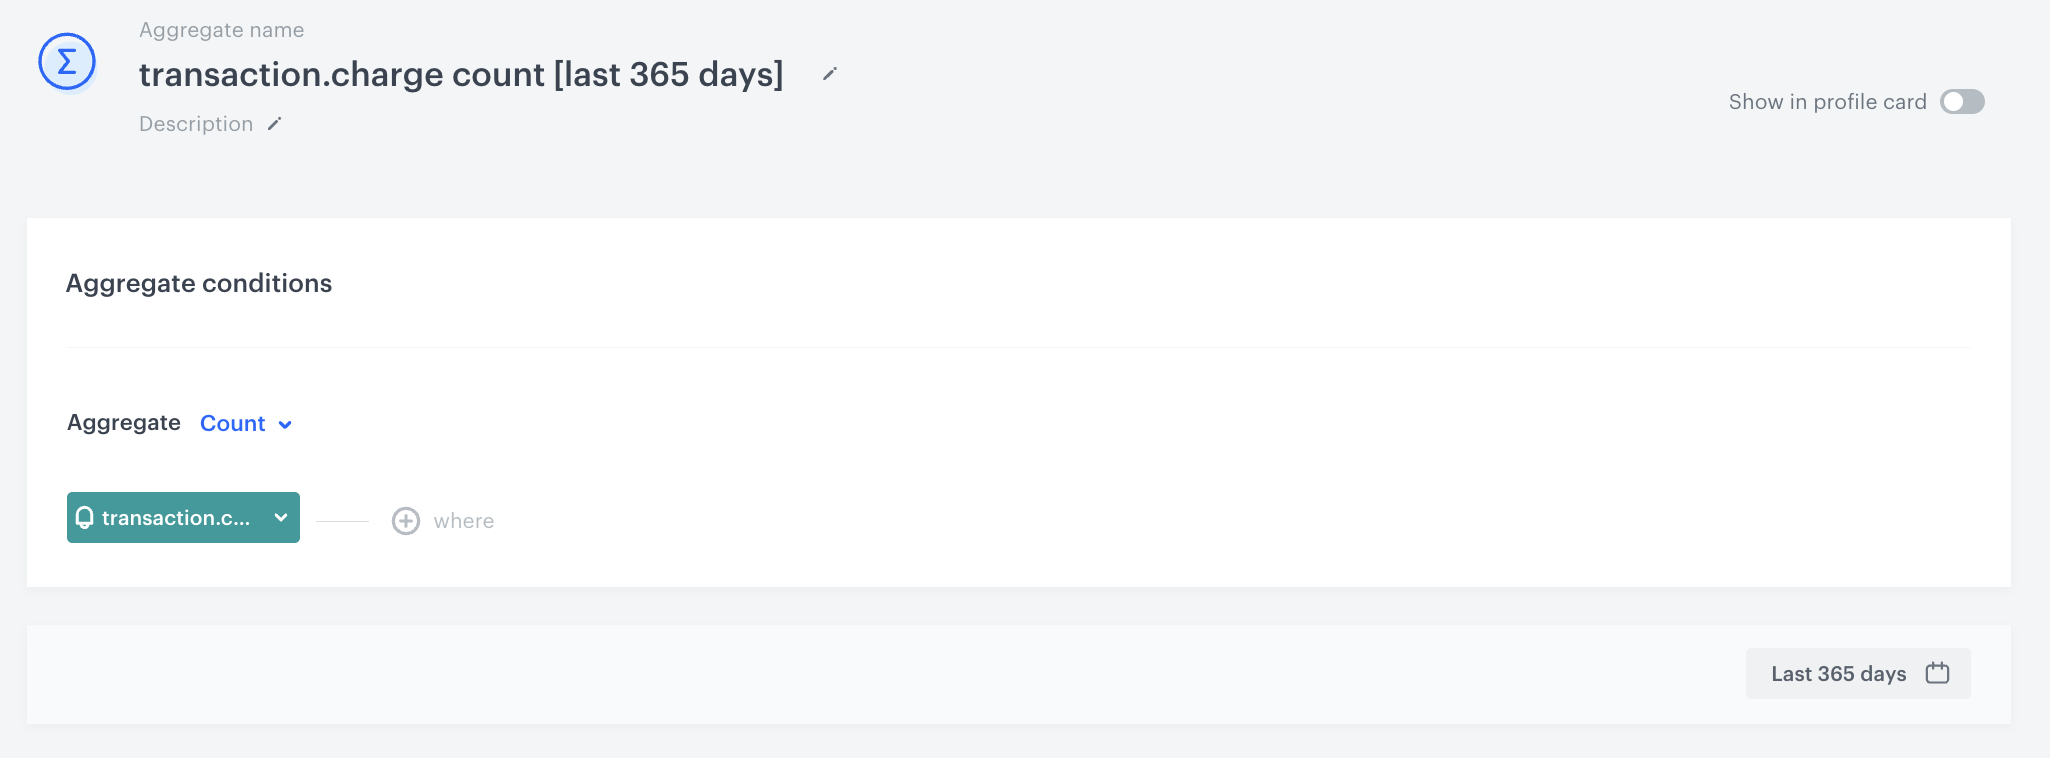Expand chevron on the transaction event chip
The image size is (2050, 758).
click(281, 517)
